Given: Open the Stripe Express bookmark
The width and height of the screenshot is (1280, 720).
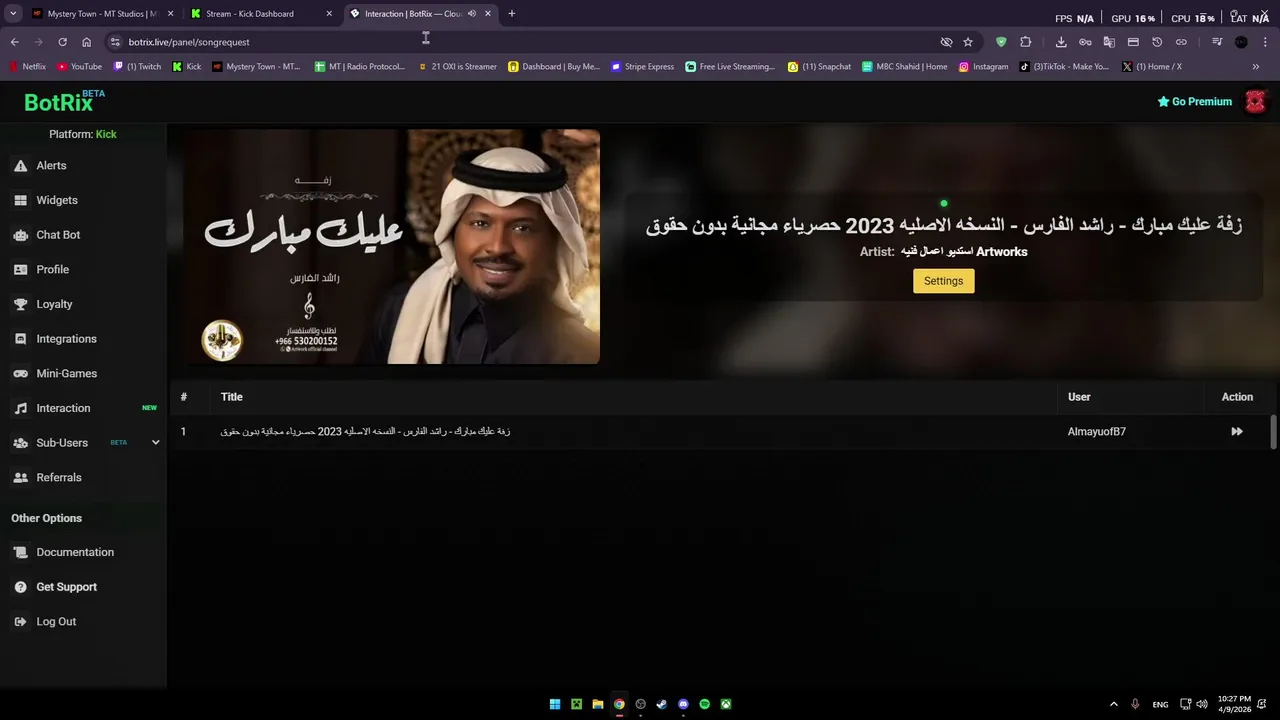Looking at the screenshot, I should (x=643, y=67).
